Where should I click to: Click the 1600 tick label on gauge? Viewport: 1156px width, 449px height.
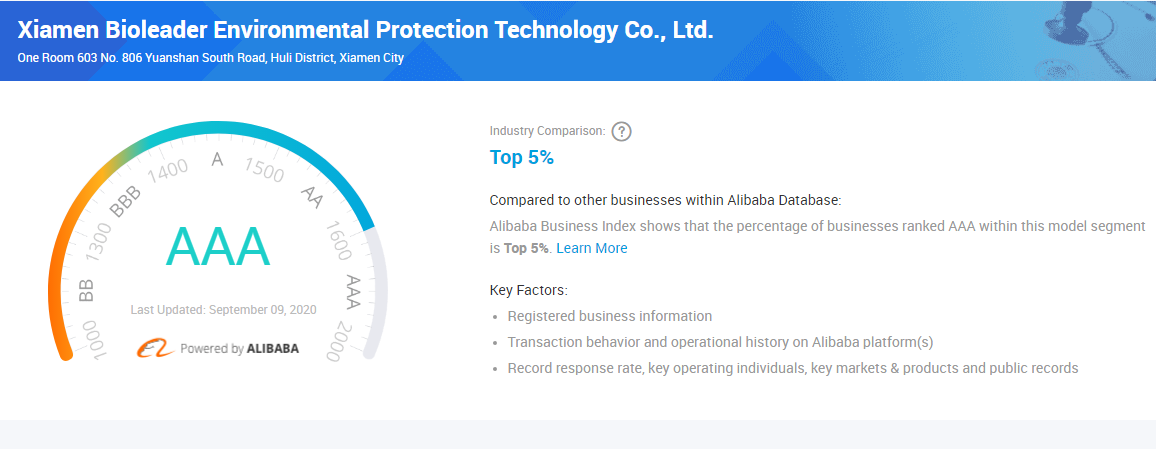(x=338, y=241)
